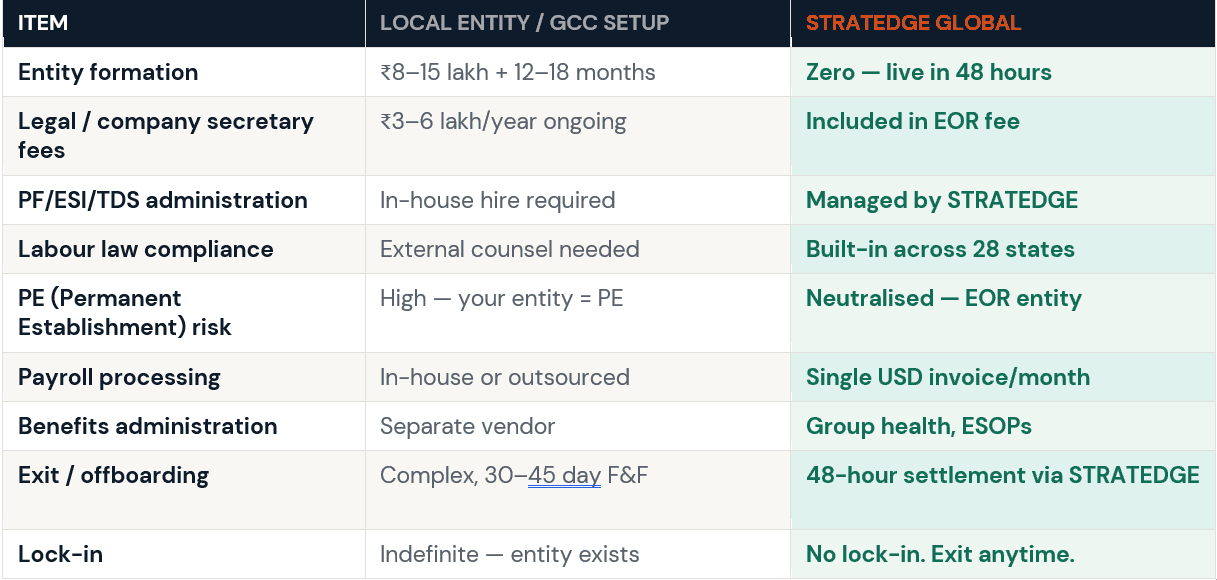The width and height of the screenshot is (1217, 580).
Task: Select 'PF/ESI/TDS administration' row label
Action: click(x=163, y=200)
